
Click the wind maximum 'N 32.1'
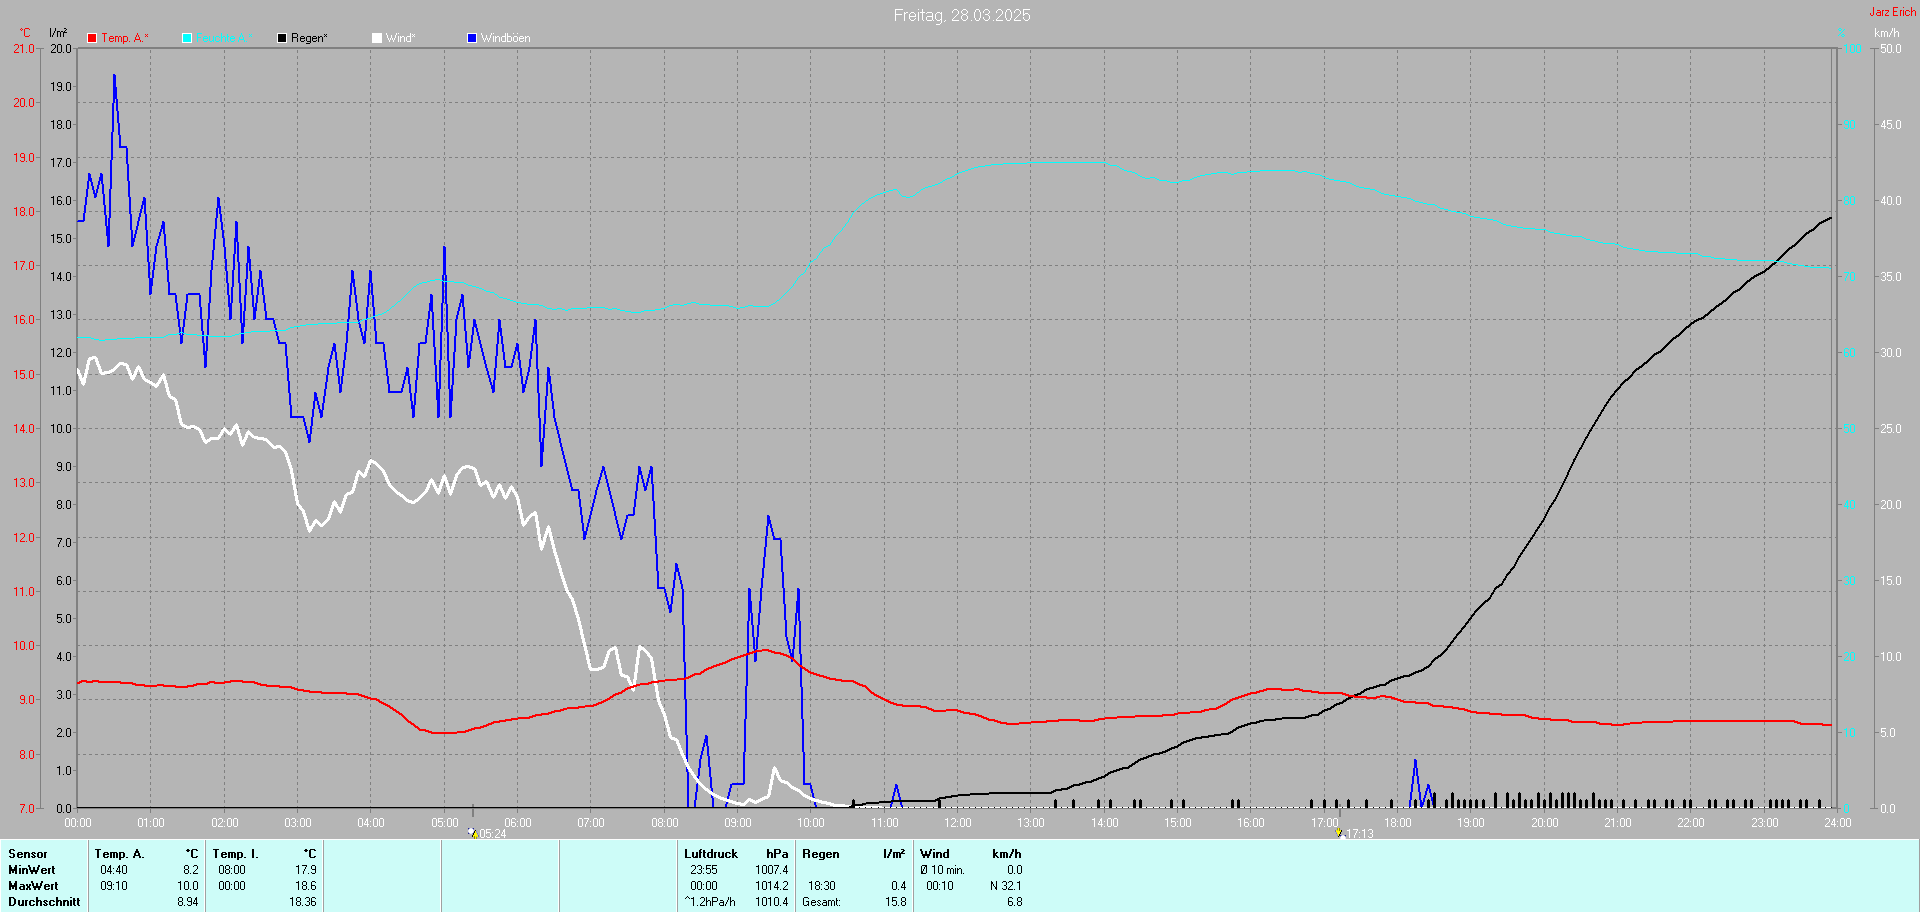[1006, 886]
